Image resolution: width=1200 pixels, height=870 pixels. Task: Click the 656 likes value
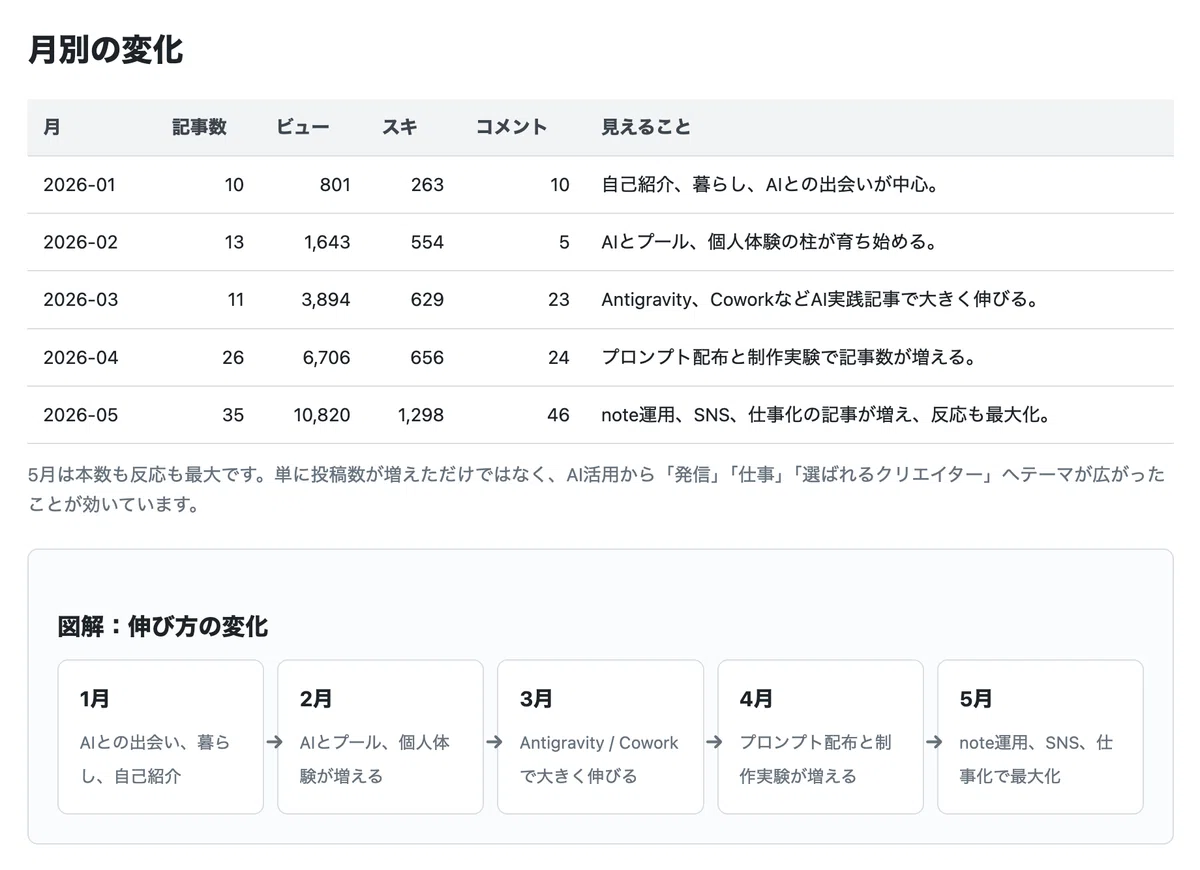click(427, 357)
